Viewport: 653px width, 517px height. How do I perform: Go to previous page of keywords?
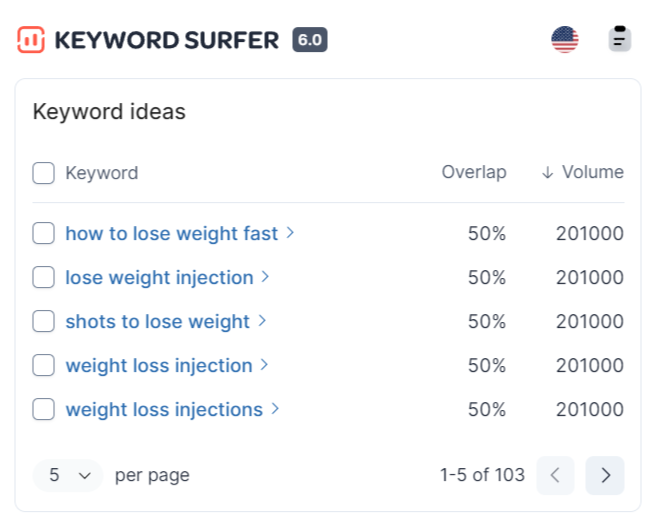(x=556, y=475)
